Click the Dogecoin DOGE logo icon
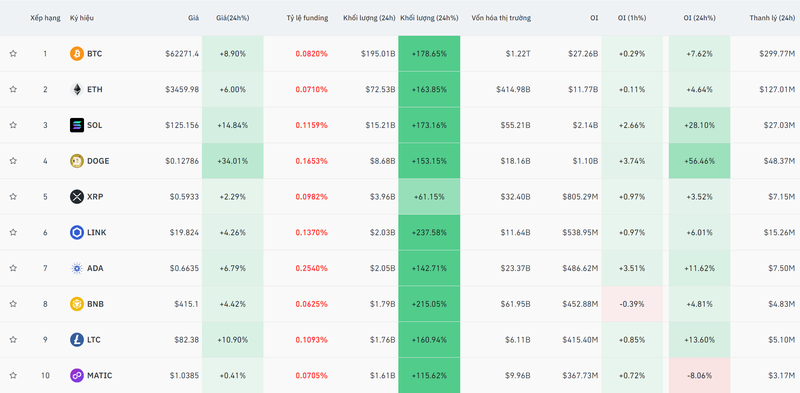The width and height of the screenshot is (800, 393). [77, 161]
